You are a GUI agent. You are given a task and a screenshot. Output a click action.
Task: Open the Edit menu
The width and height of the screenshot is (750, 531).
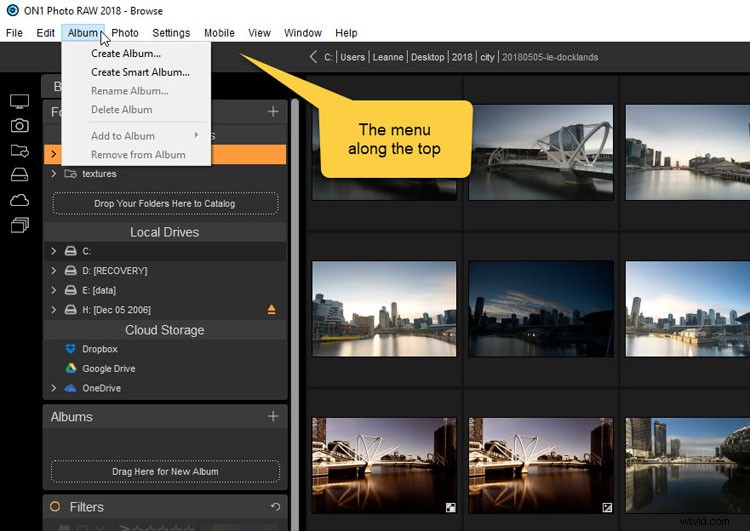[x=45, y=33]
